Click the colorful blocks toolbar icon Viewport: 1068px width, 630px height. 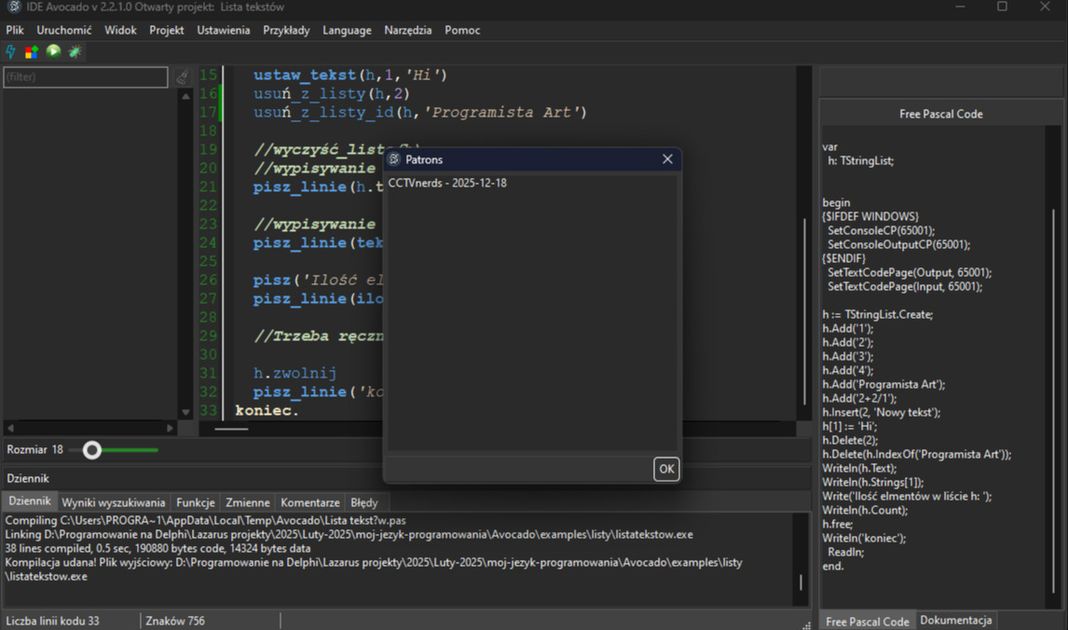click(32, 52)
